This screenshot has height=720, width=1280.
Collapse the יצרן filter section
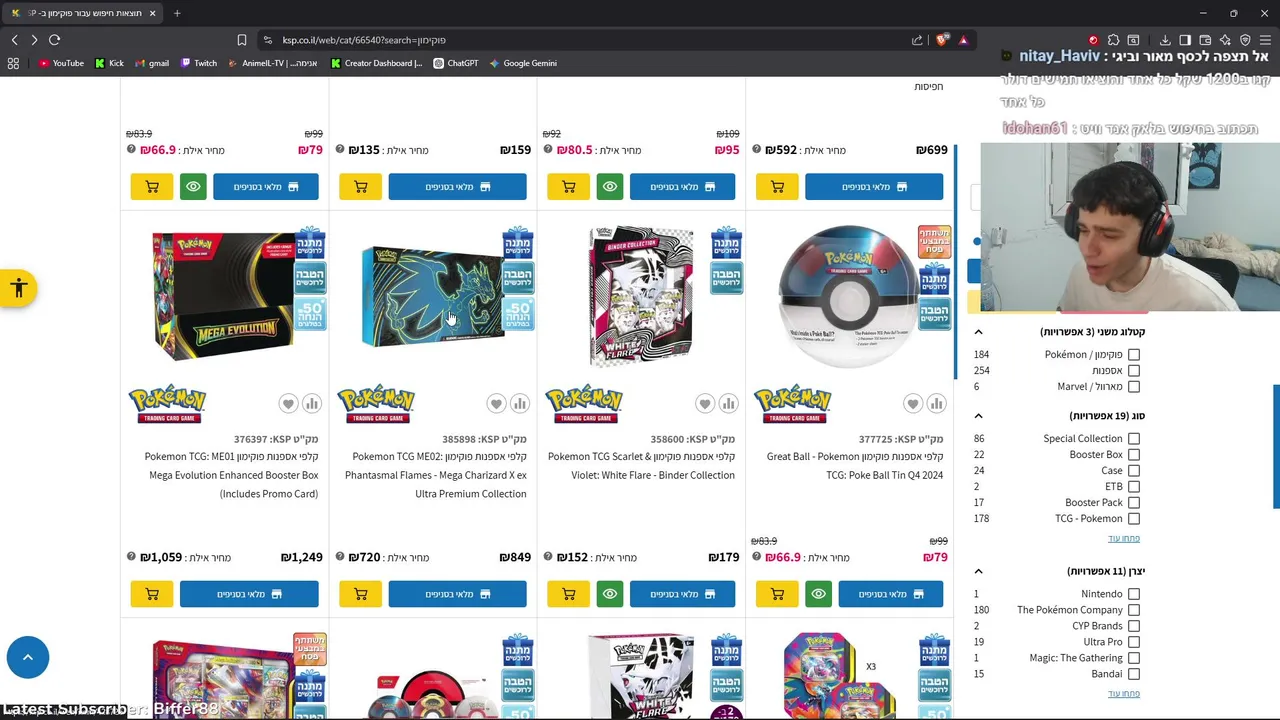978,571
